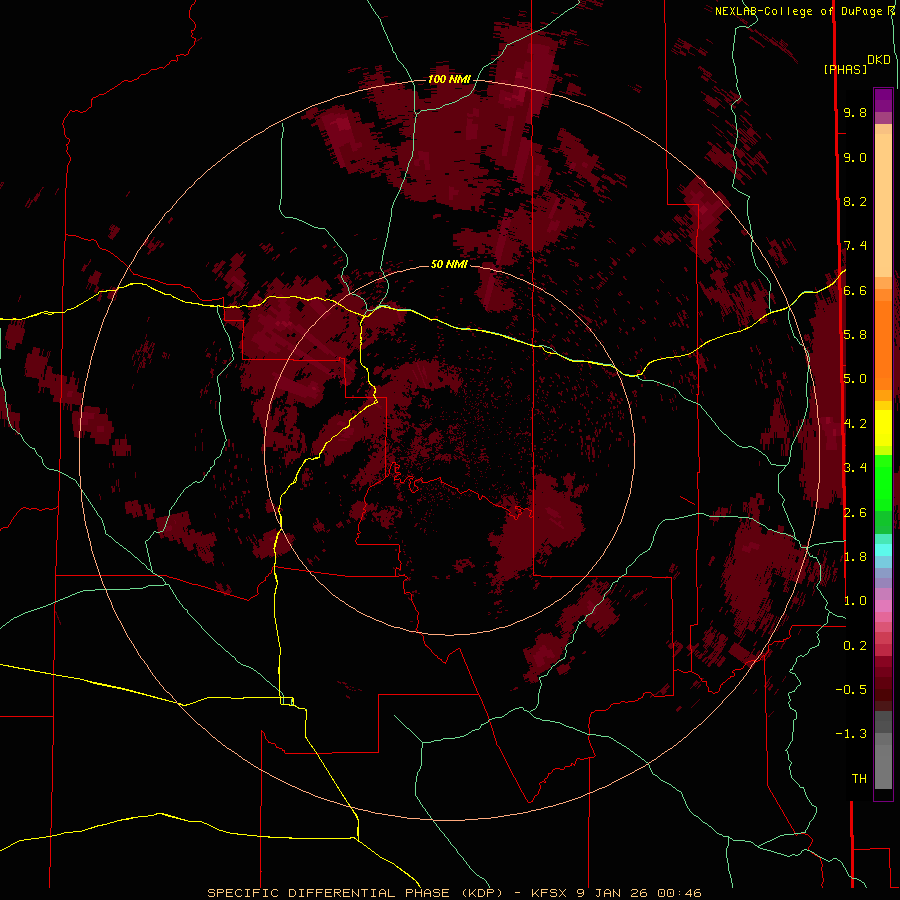Click the 8.2 scale label
The width and height of the screenshot is (900, 900).
(x=855, y=201)
